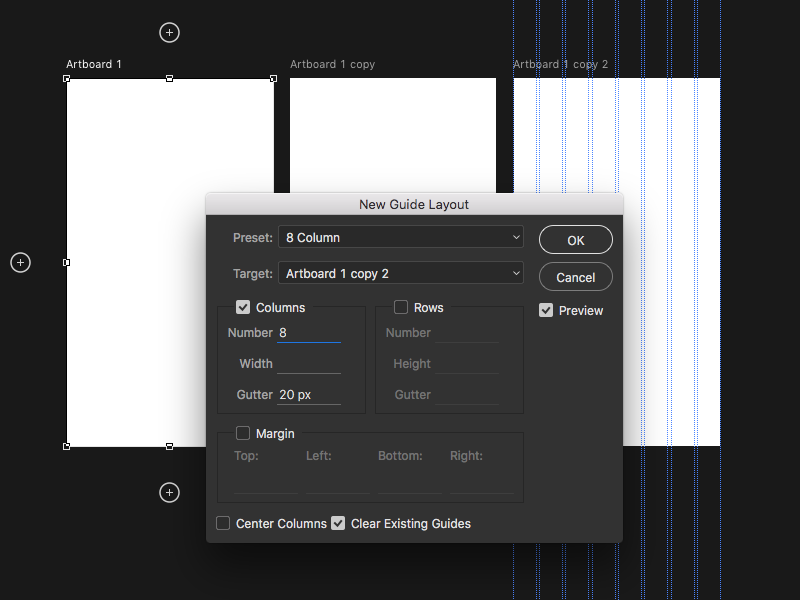Enable the Rows checkbox
Screen dimensions: 800x600
pyautogui.click(x=401, y=307)
